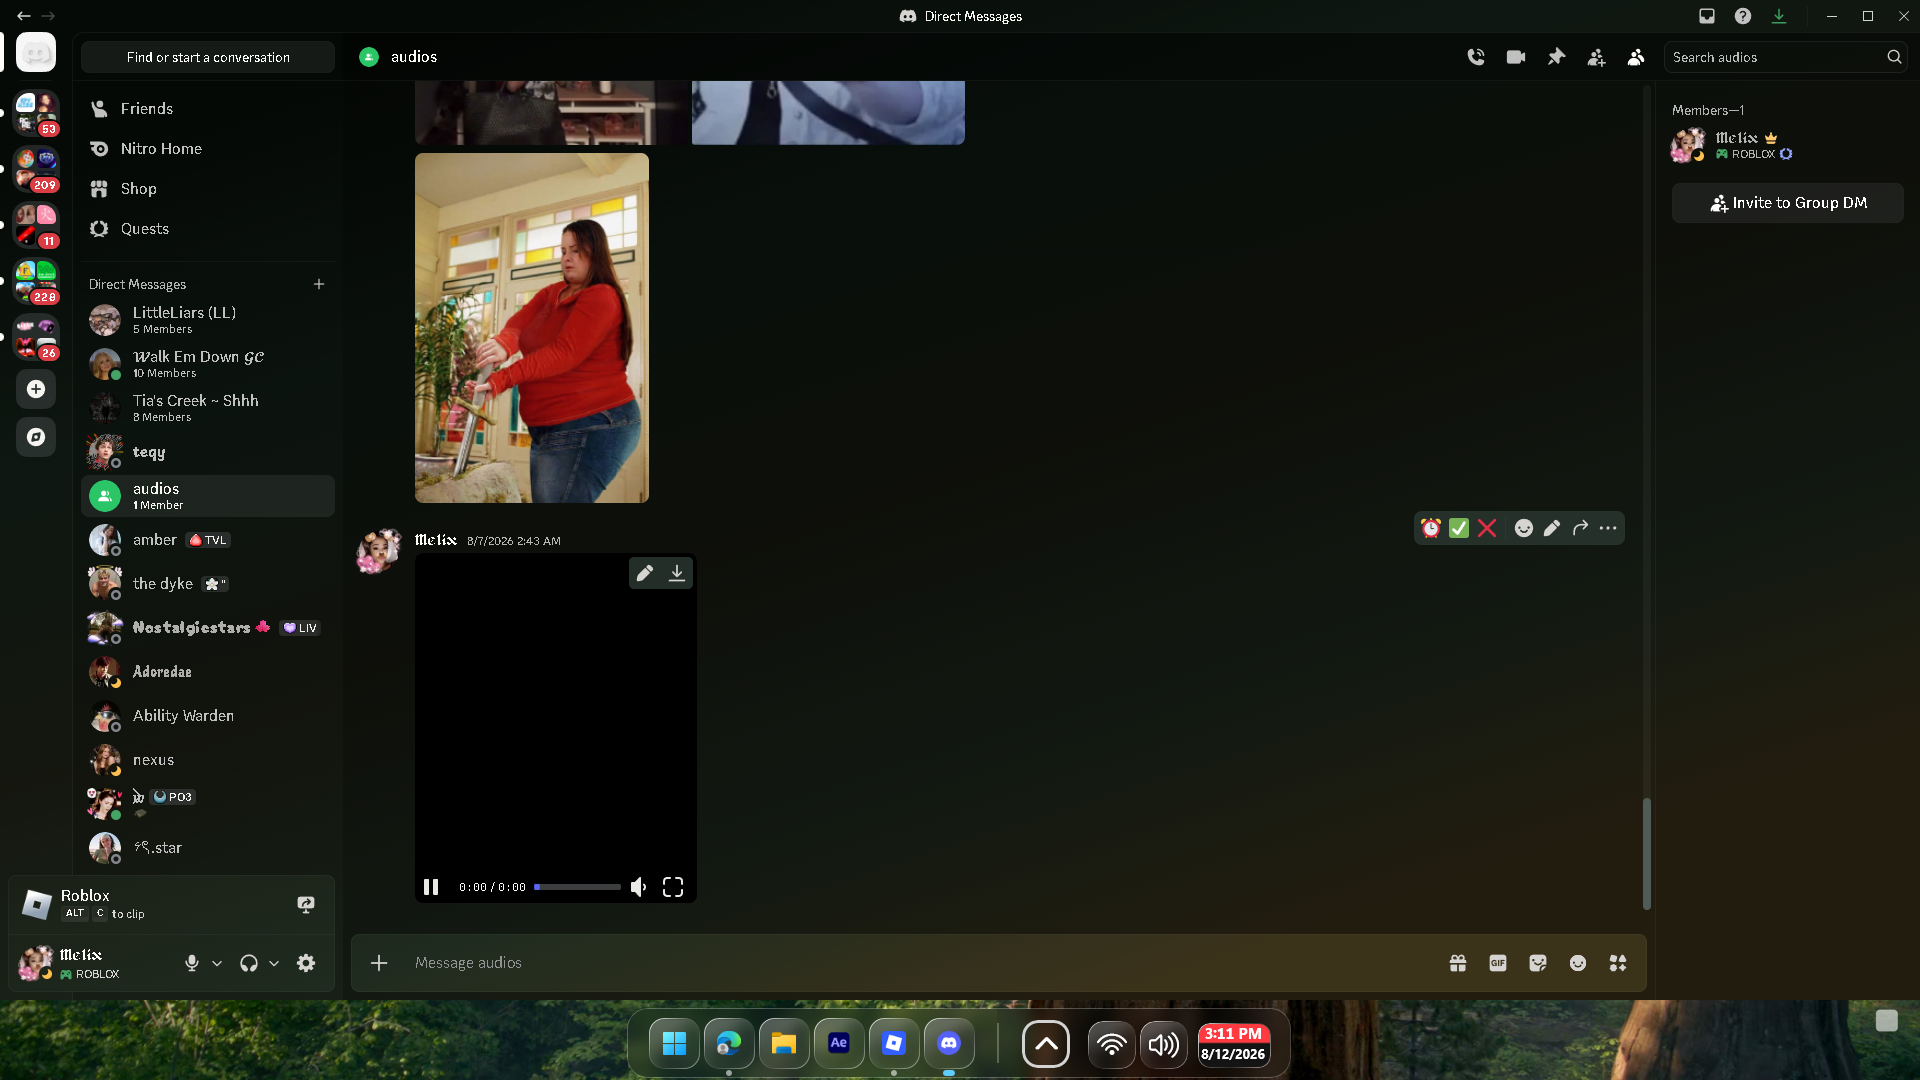Open pinned messages in audios
Screen dimensions: 1920x1080
pos(1556,57)
